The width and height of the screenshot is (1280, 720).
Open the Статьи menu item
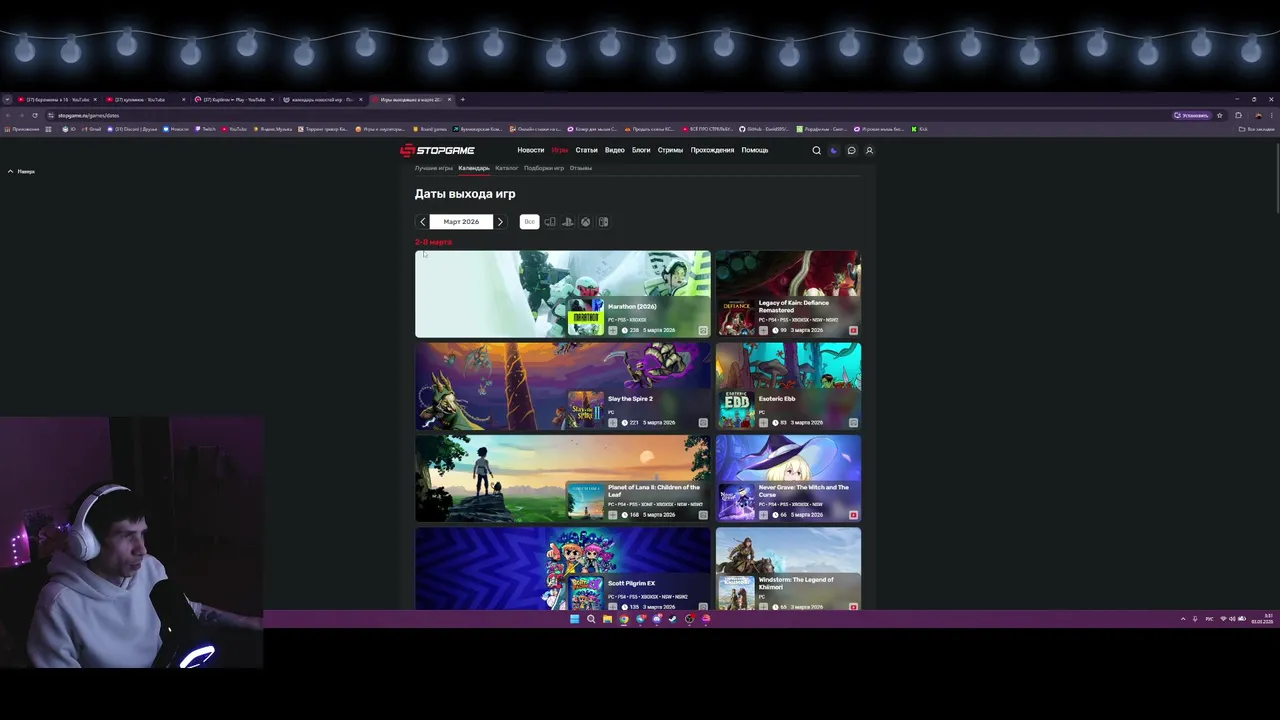coord(586,150)
